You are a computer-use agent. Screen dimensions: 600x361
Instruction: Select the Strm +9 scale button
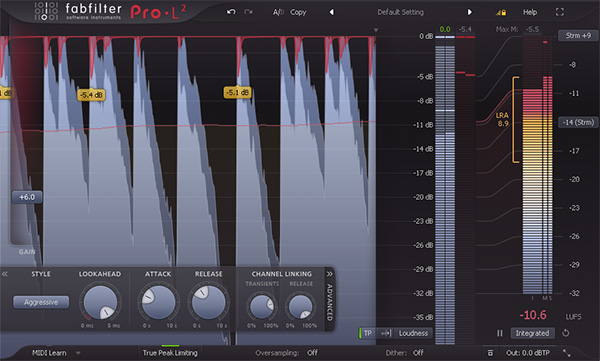tap(578, 36)
